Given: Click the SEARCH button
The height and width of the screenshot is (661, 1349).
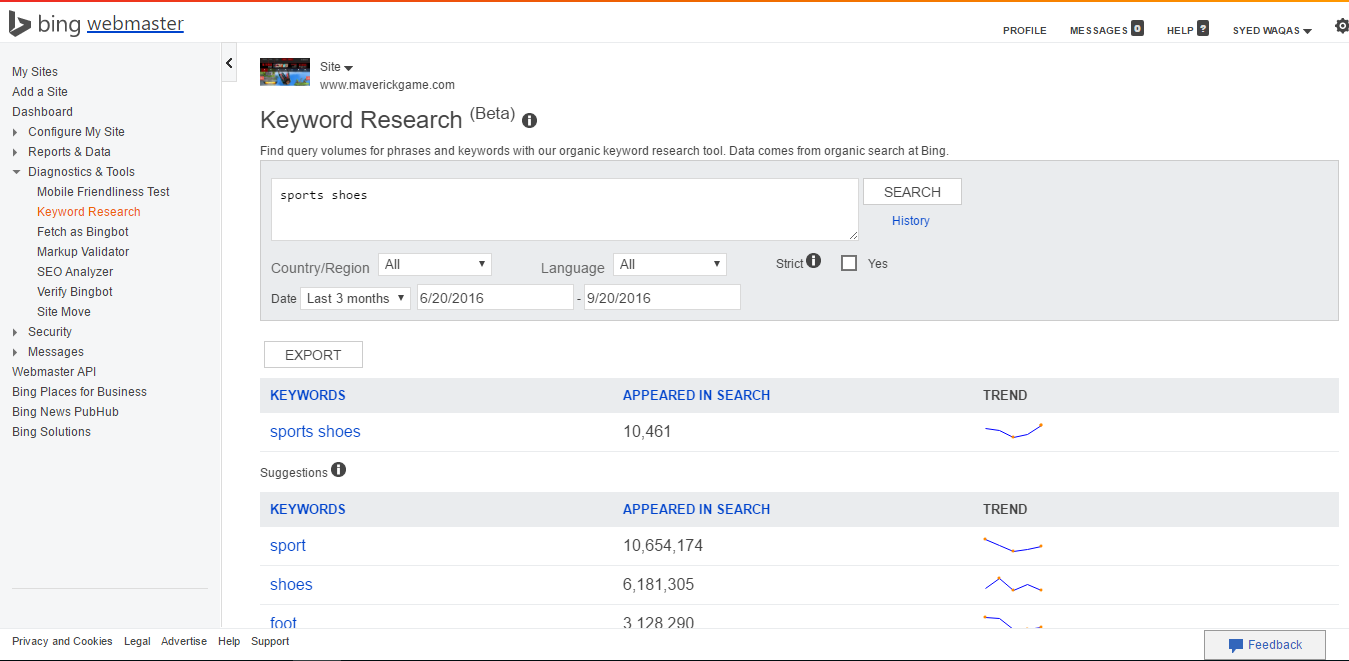Looking at the screenshot, I should tap(912, 192).
